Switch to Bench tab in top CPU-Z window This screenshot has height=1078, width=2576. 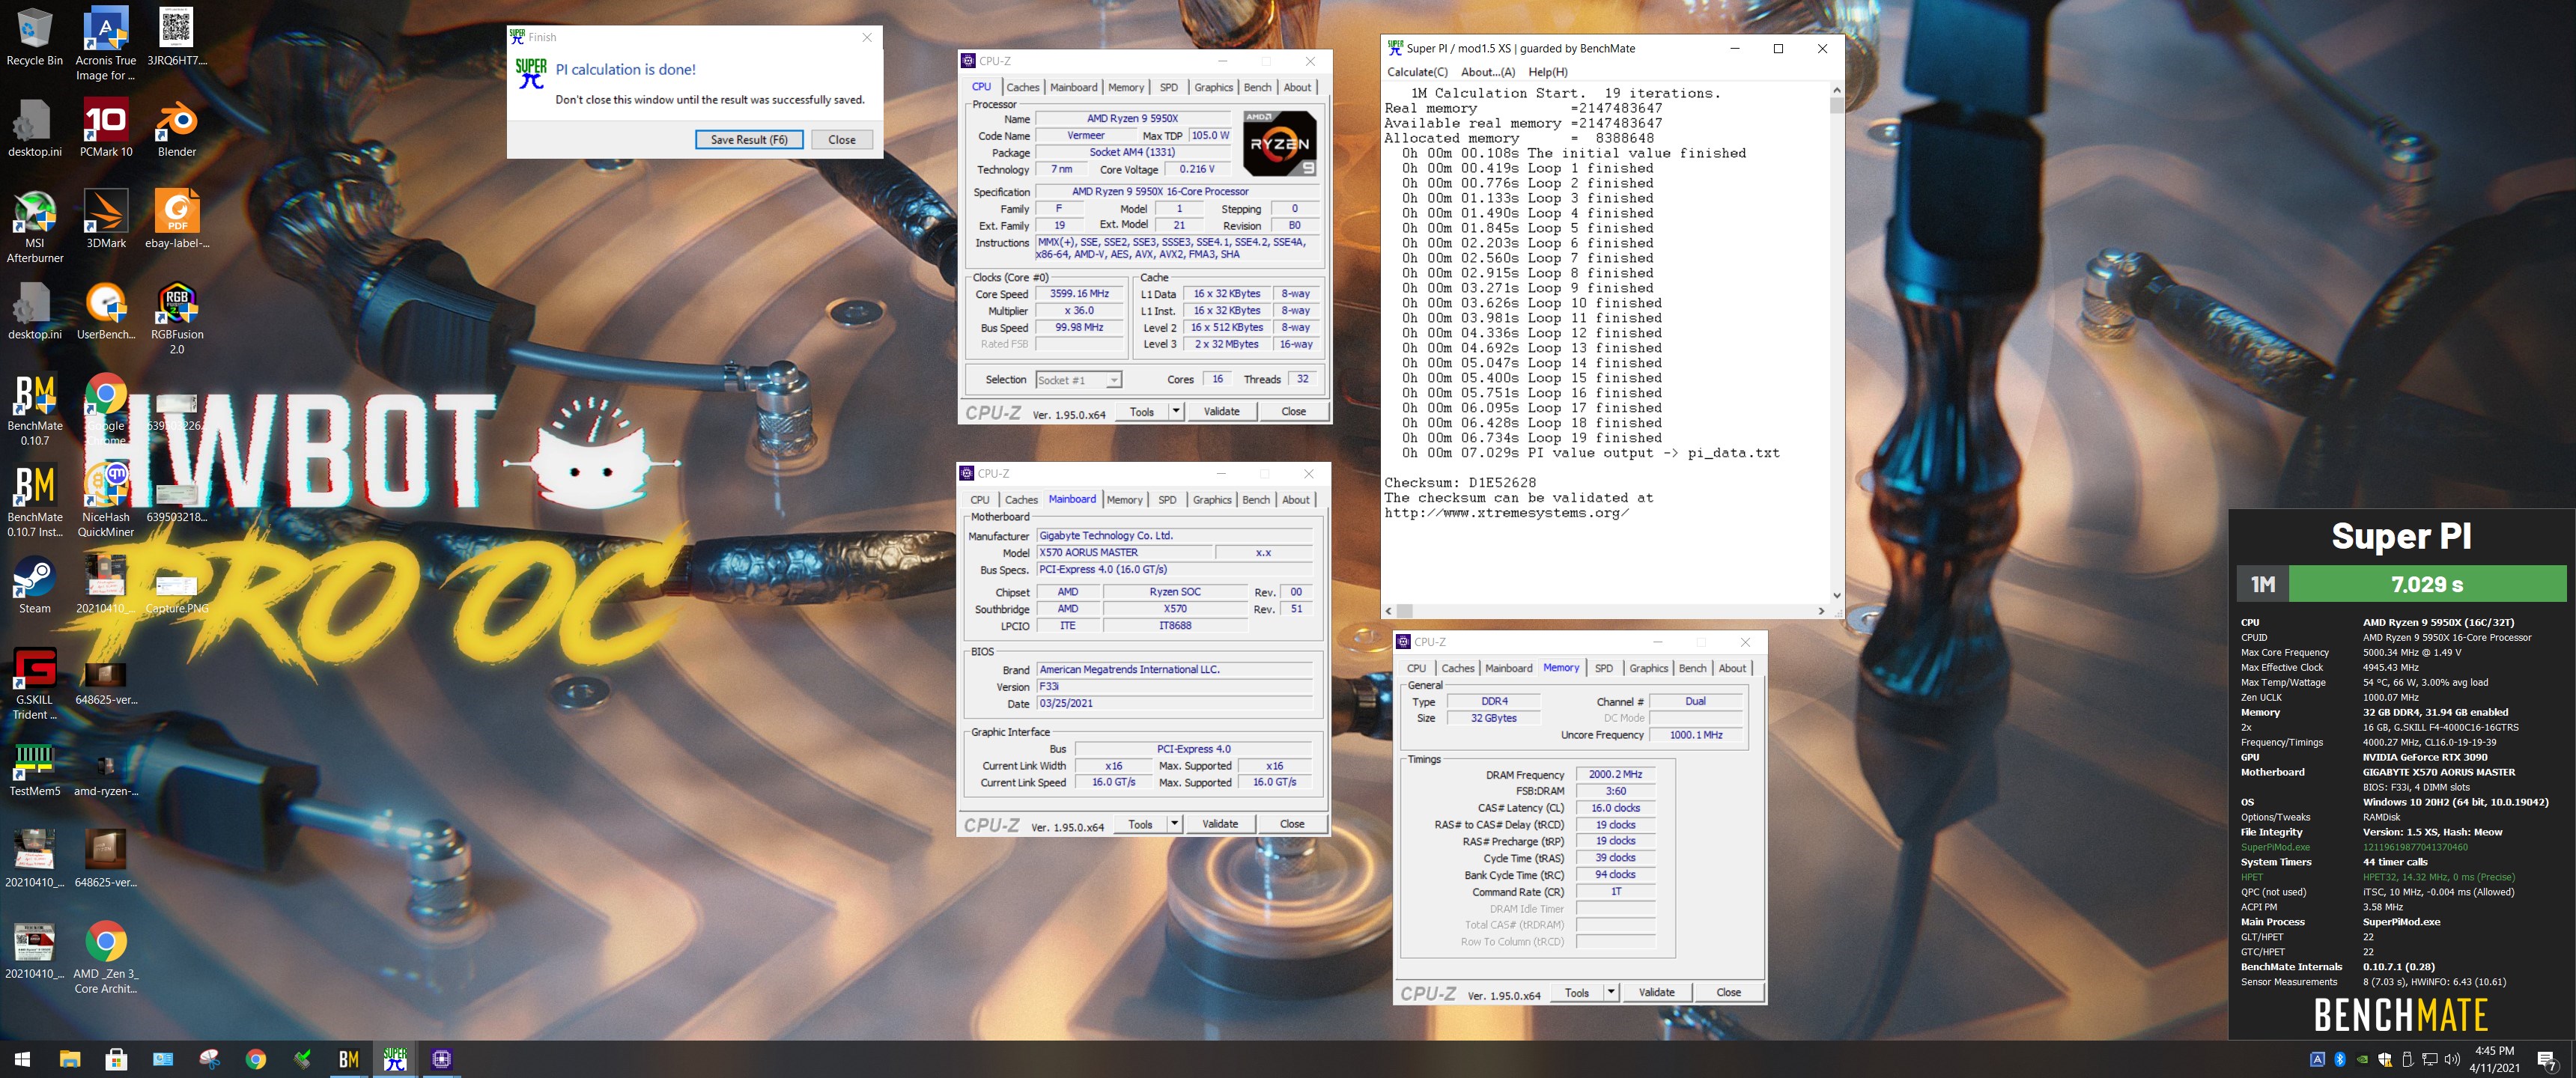click(1257, 87)
